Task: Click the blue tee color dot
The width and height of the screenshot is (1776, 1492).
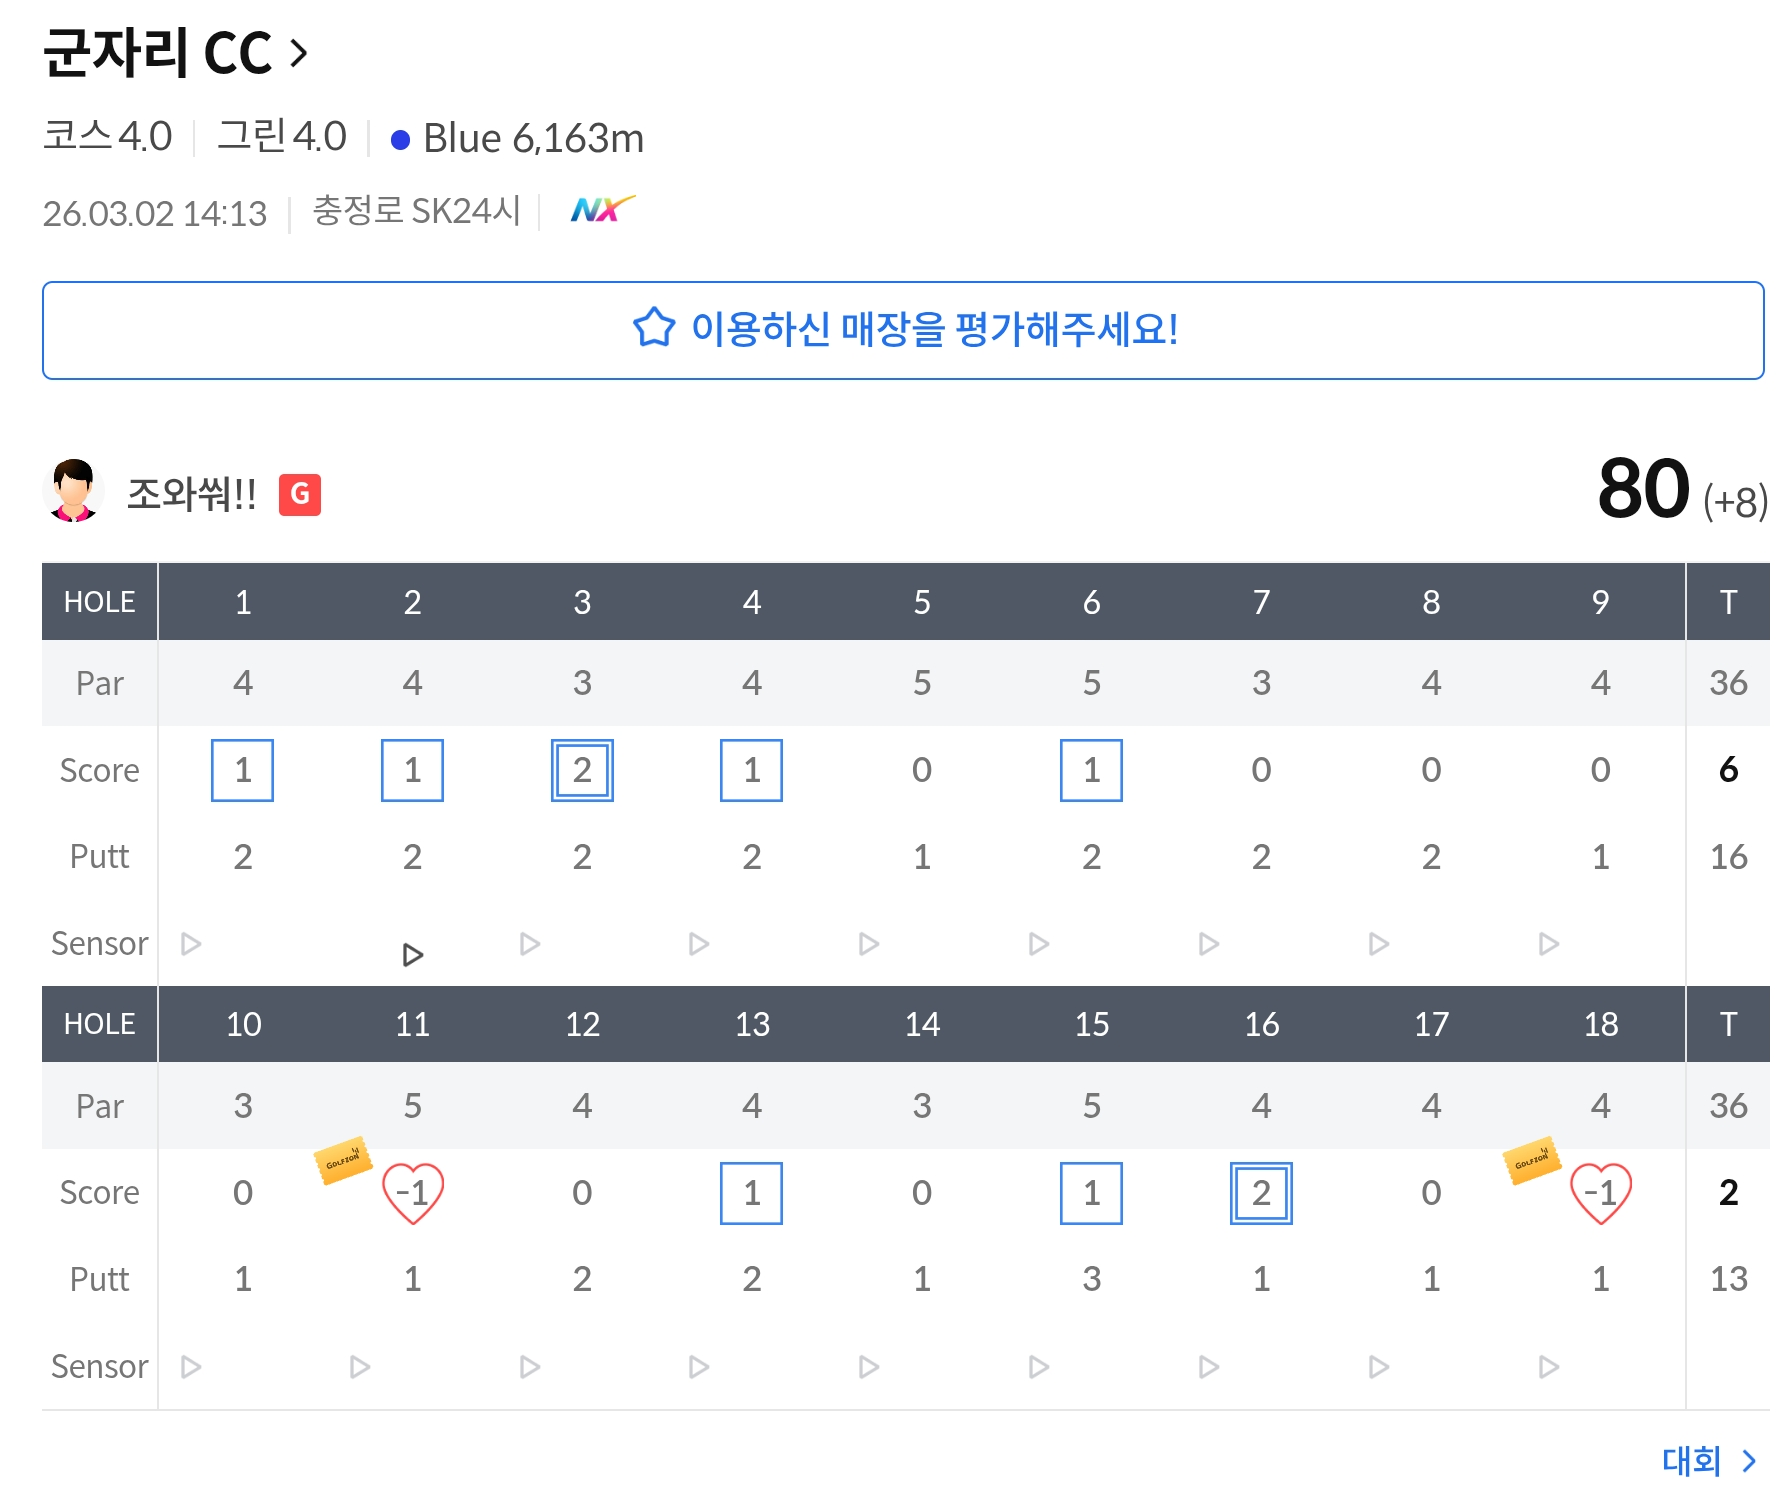Action: coord(400,140)
